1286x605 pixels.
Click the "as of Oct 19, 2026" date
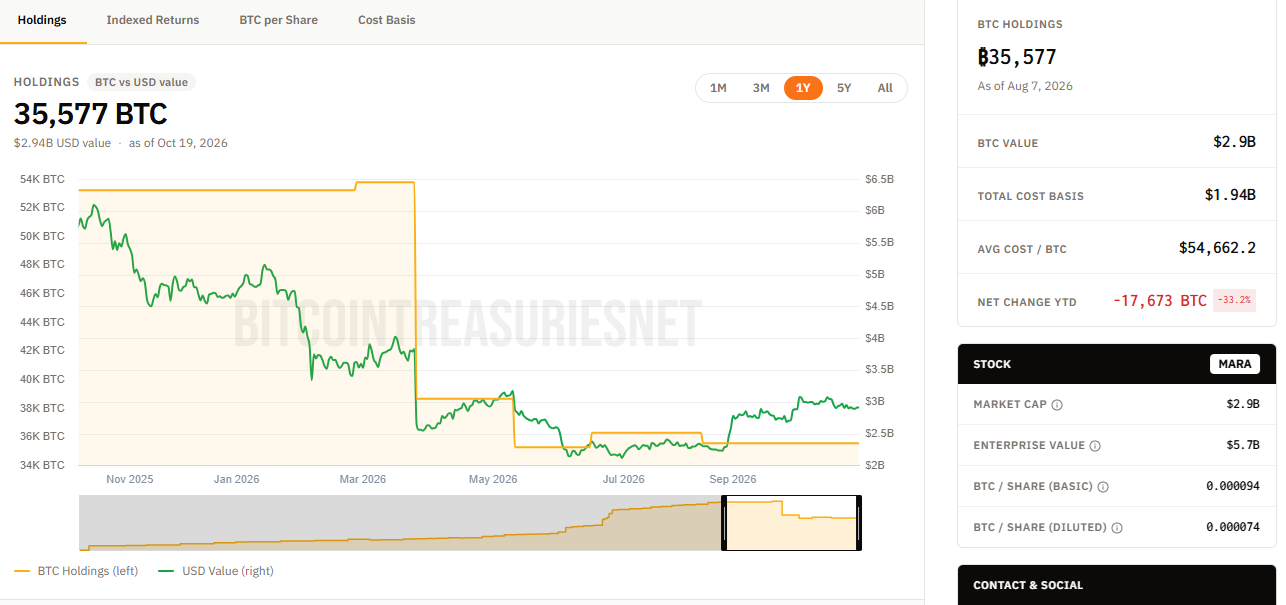[178, 143]
